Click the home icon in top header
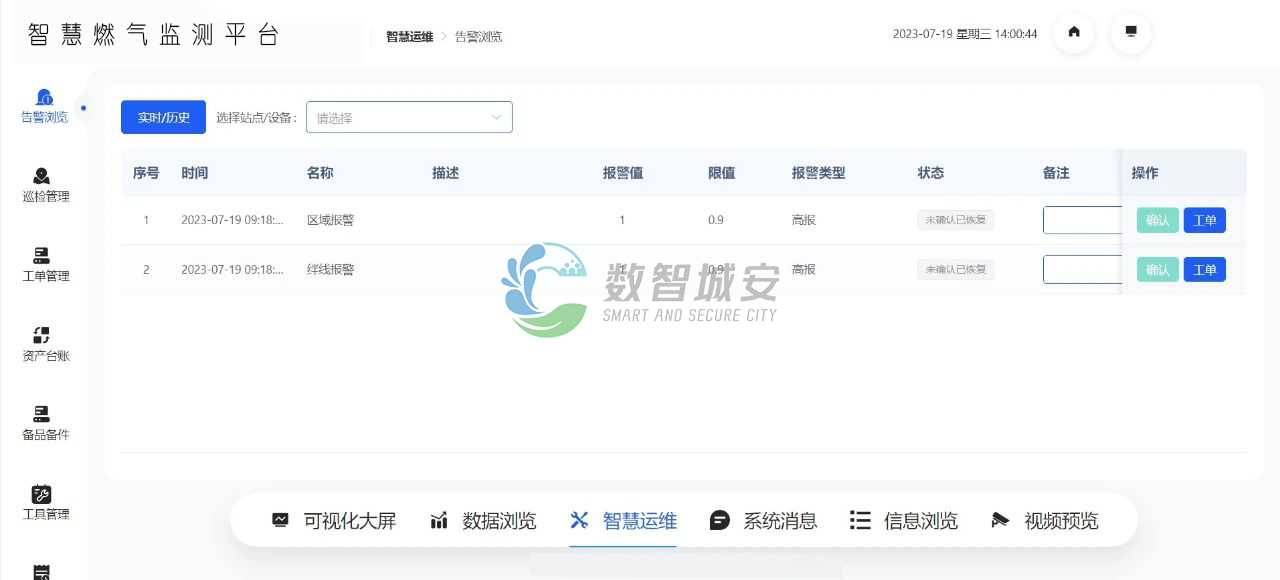Viewport: 1280px width, 580px height. click(1074, 32)
